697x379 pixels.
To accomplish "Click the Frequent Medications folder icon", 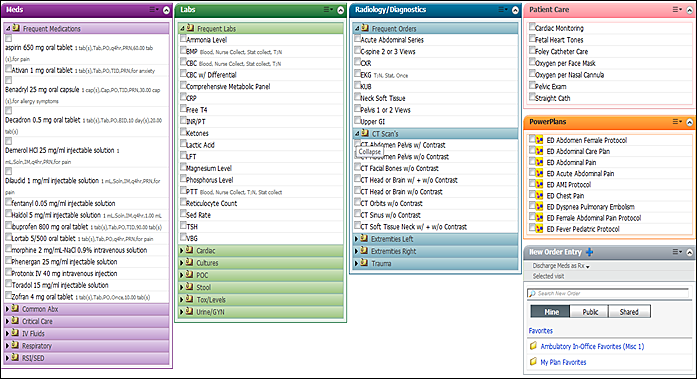I will tap(16, 28).
